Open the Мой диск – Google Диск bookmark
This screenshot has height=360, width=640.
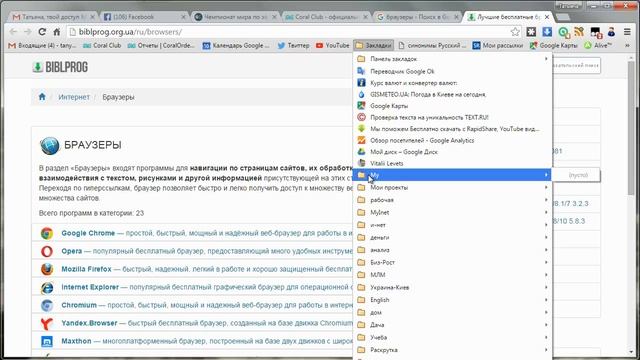(x=452, y=151)
